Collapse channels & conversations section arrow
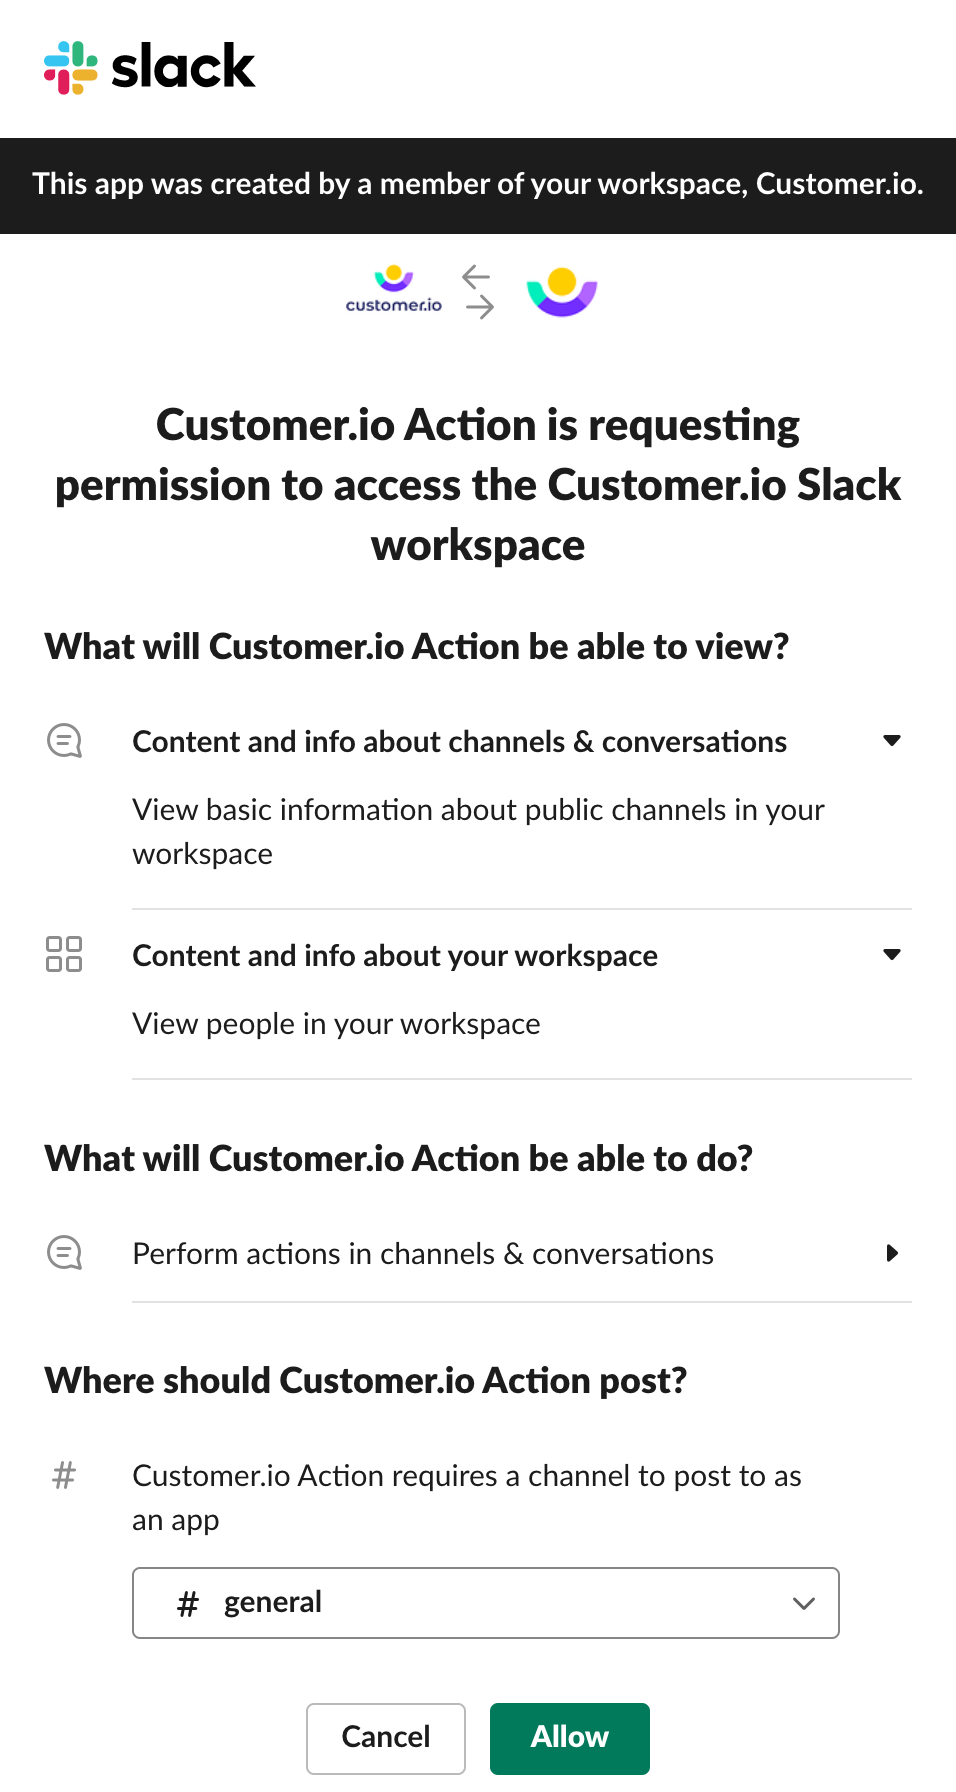 [892, 741]
